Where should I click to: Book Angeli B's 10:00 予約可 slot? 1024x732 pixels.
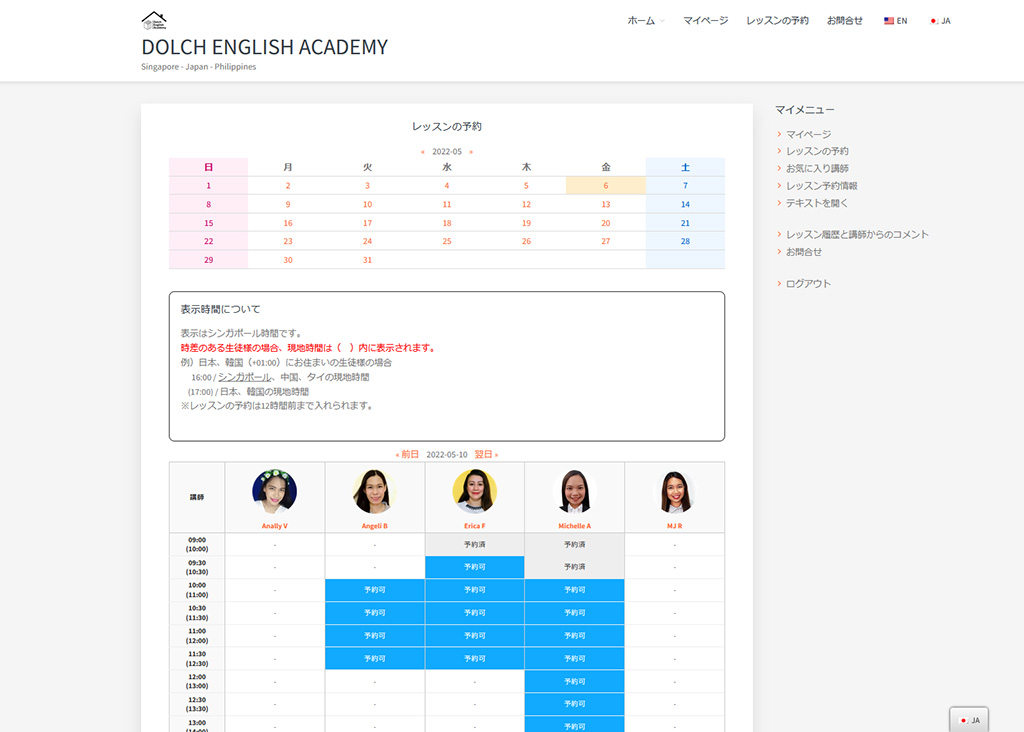coord(375,590)
